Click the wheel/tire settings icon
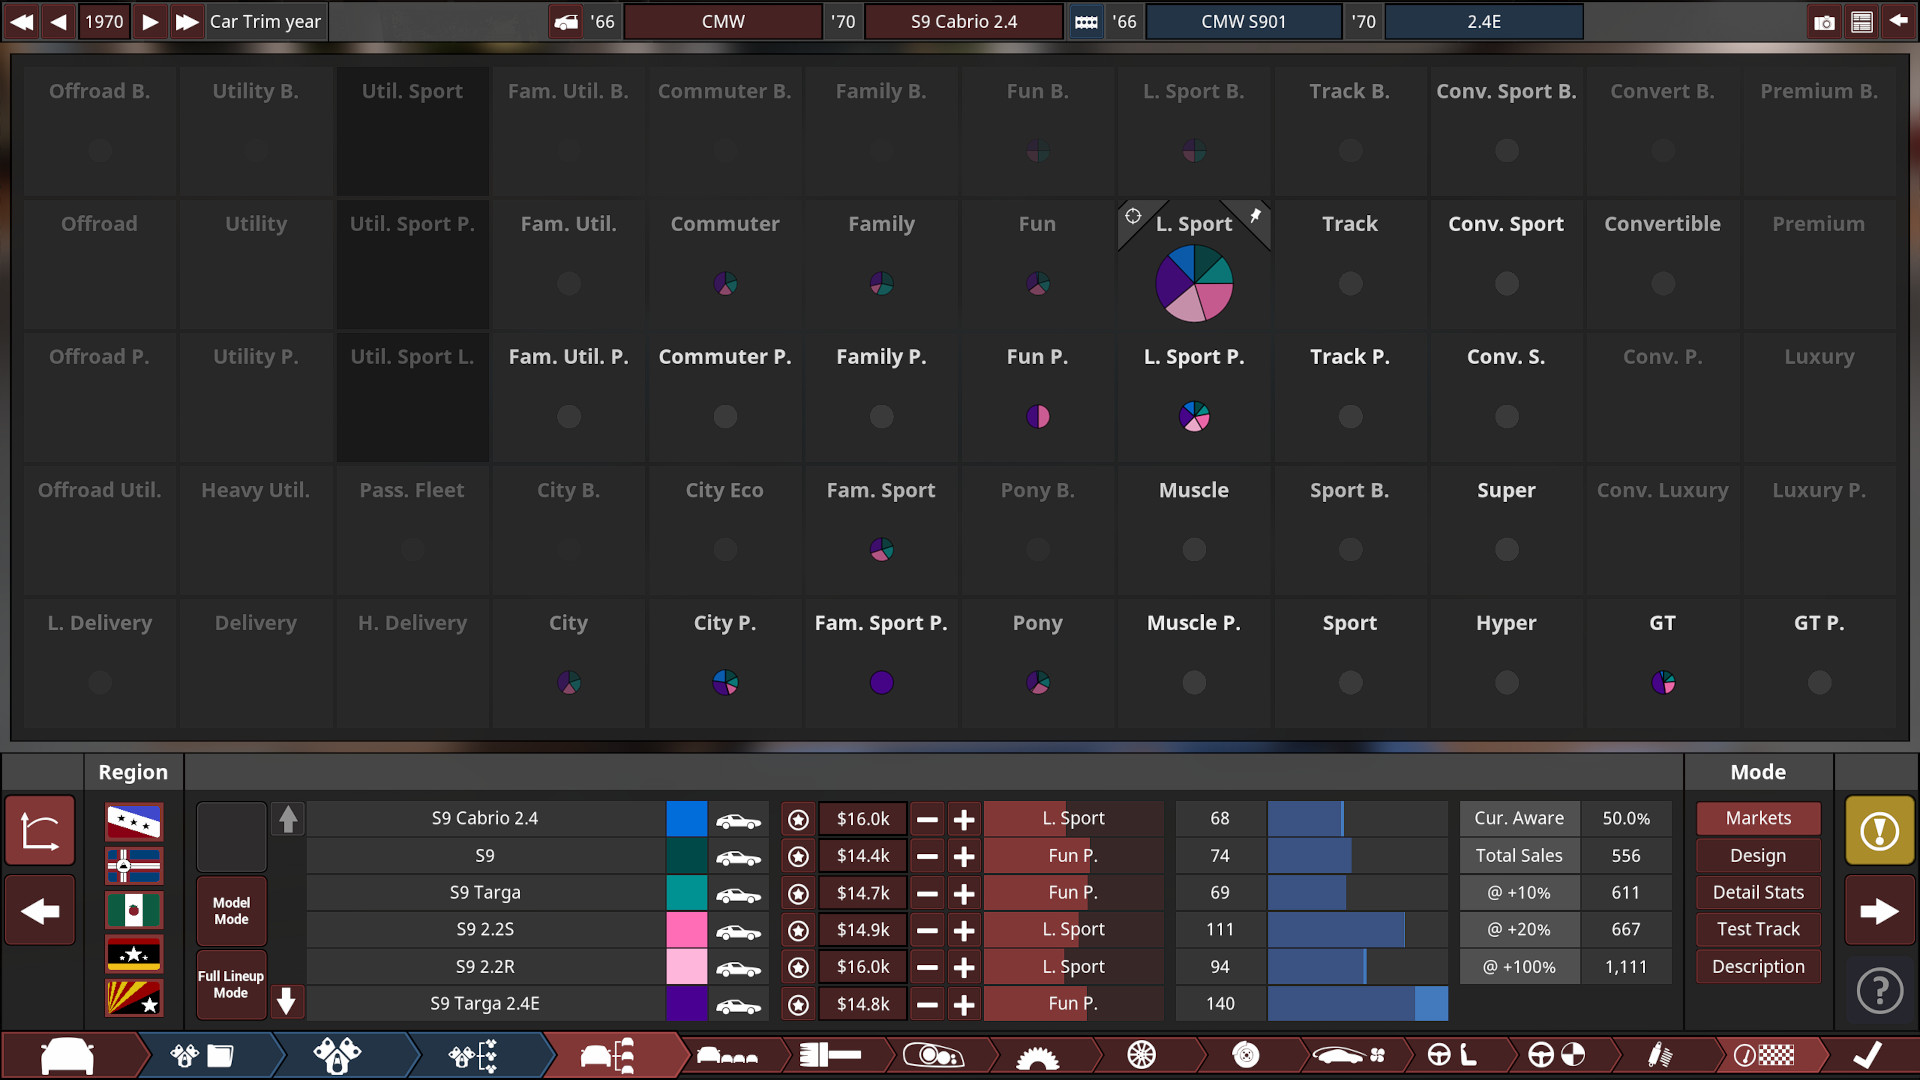Screen dimensions: 1920x1080 click(x=1137, y=1055)
